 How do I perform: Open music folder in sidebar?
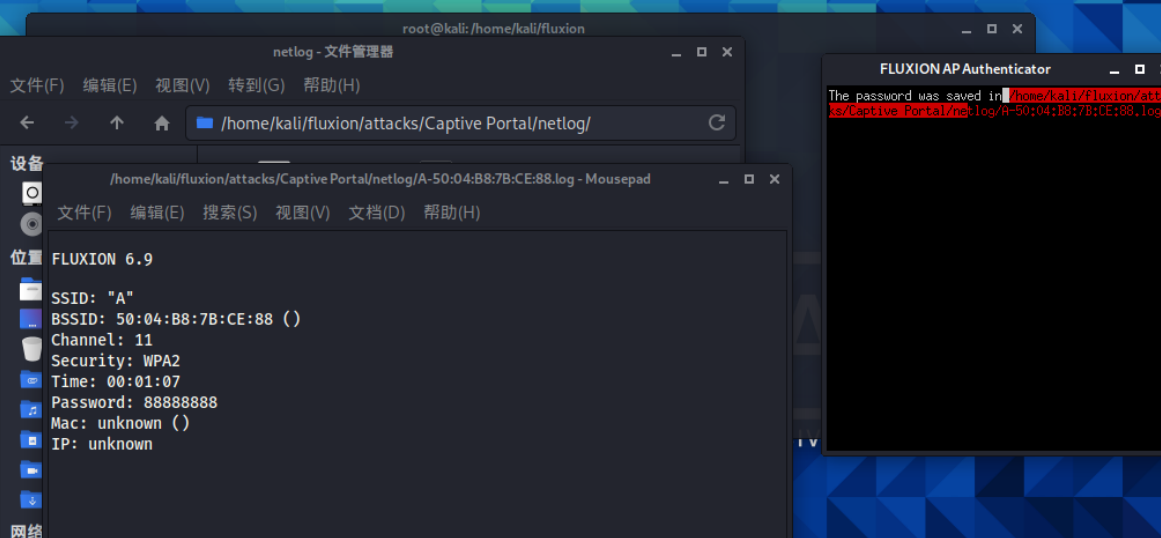[32, 410]
